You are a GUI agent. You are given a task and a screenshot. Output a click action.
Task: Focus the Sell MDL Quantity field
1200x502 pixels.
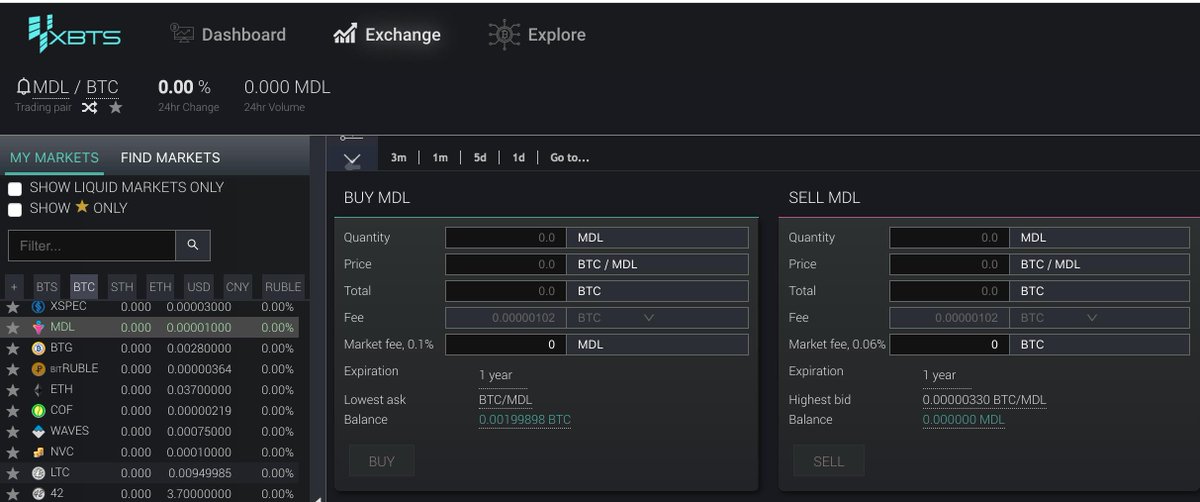coord(949,238)
